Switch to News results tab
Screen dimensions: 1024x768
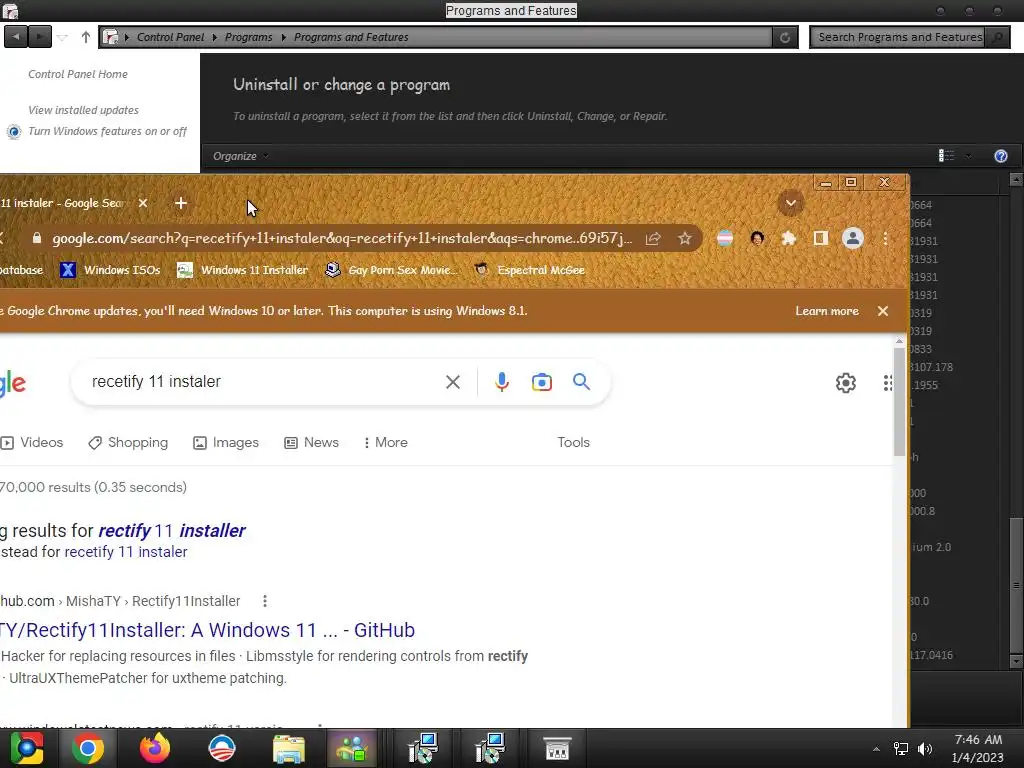click(312, 442)
